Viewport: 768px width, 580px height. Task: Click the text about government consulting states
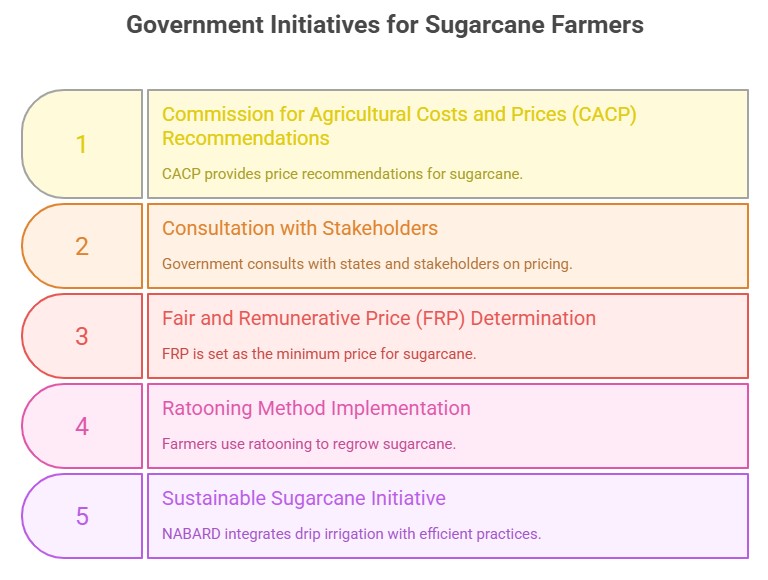(367, 264)
